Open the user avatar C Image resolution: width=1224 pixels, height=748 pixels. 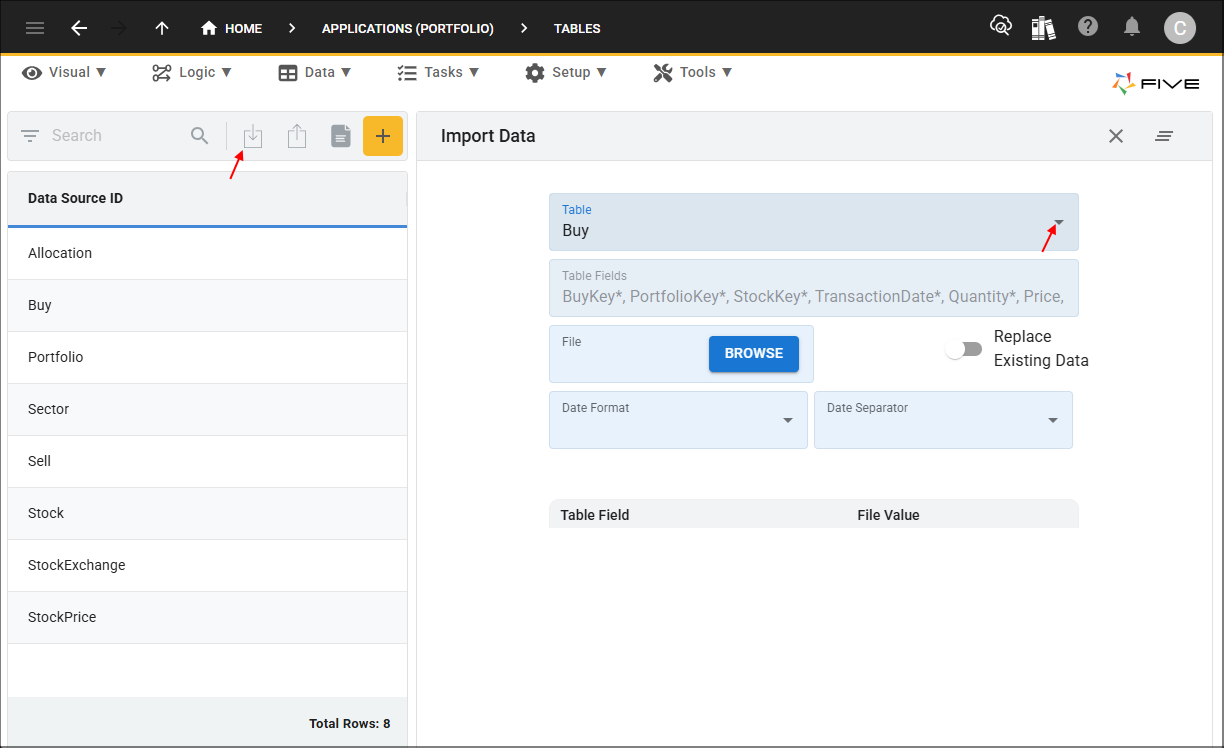1180,28
